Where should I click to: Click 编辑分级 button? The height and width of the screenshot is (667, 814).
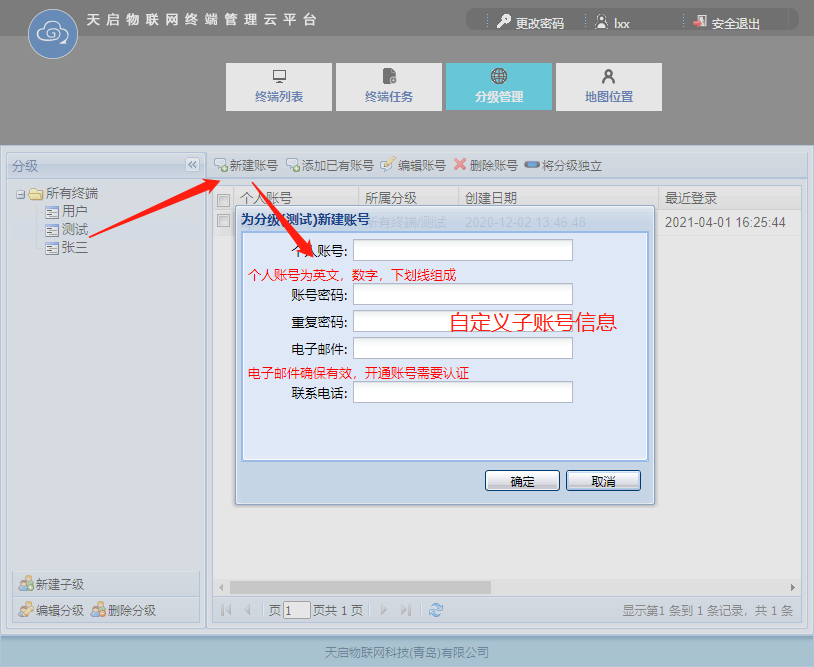(x=52, y=610)
